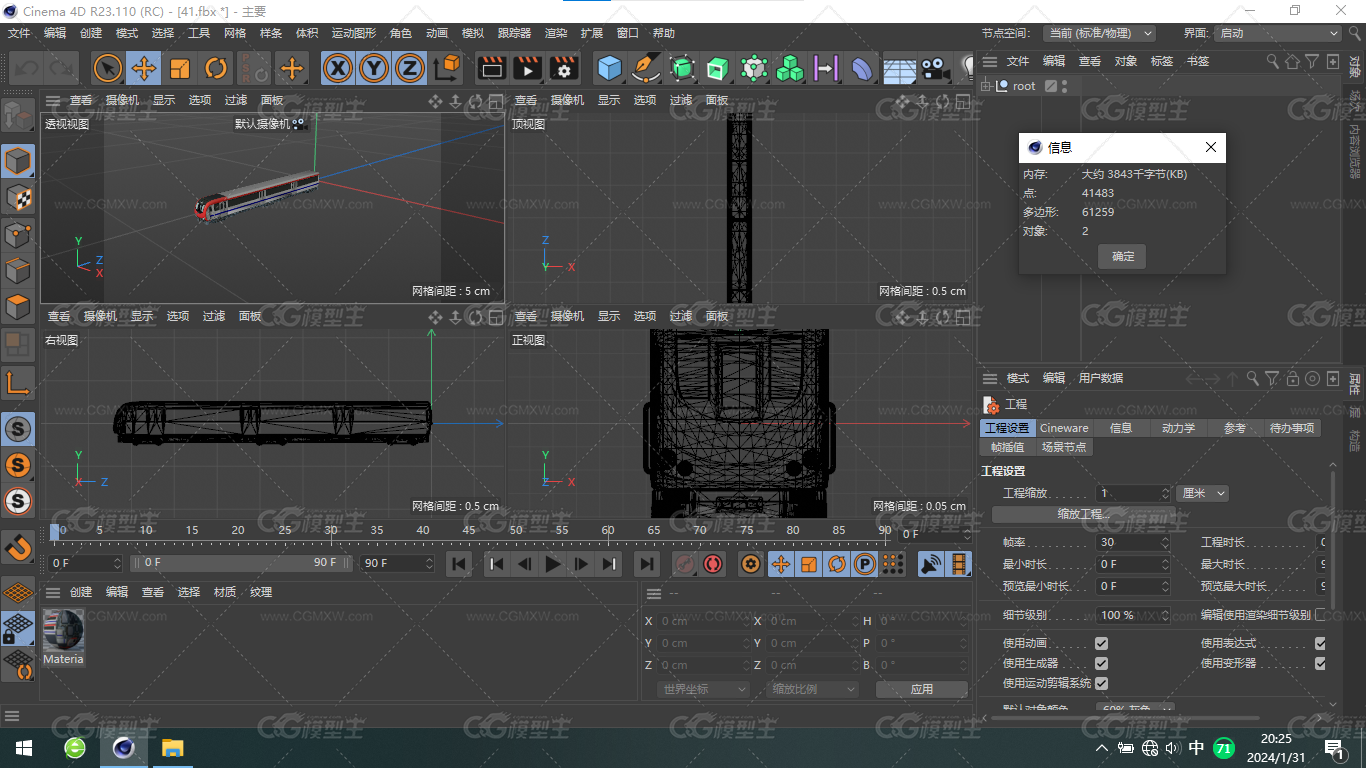This screenshot has width=1366, height=768.
Task: Activate the Rotate tool in top toolbar
Action: point(216,68)
